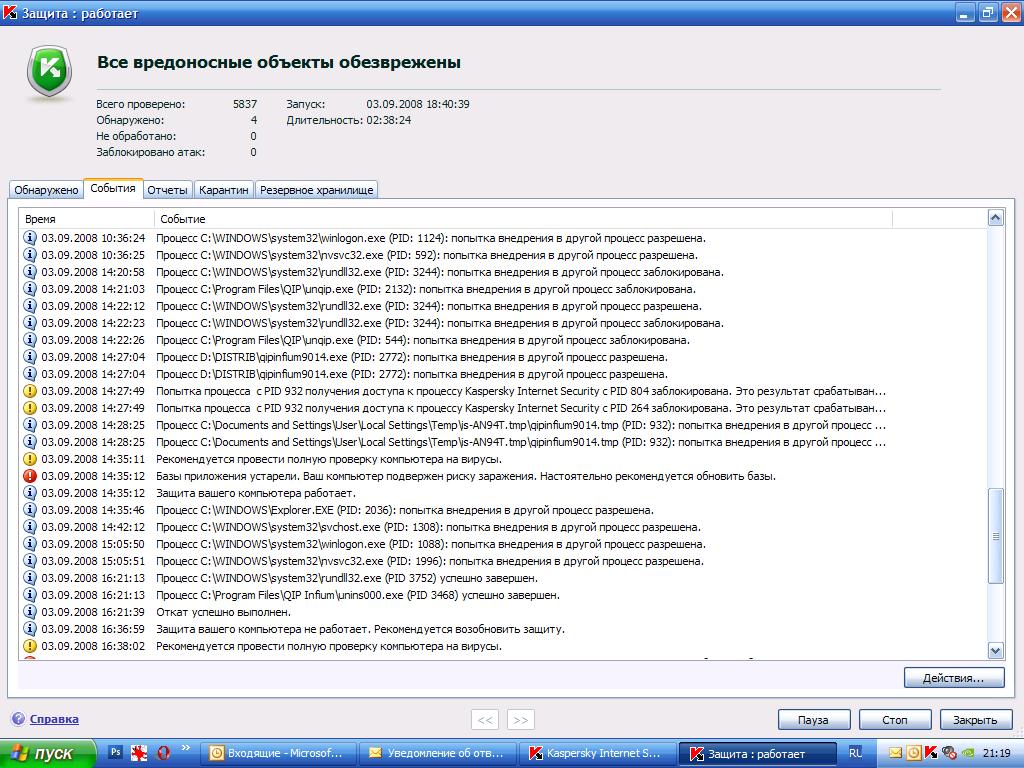Click the red splat icon in quick launch

[139, 752]
